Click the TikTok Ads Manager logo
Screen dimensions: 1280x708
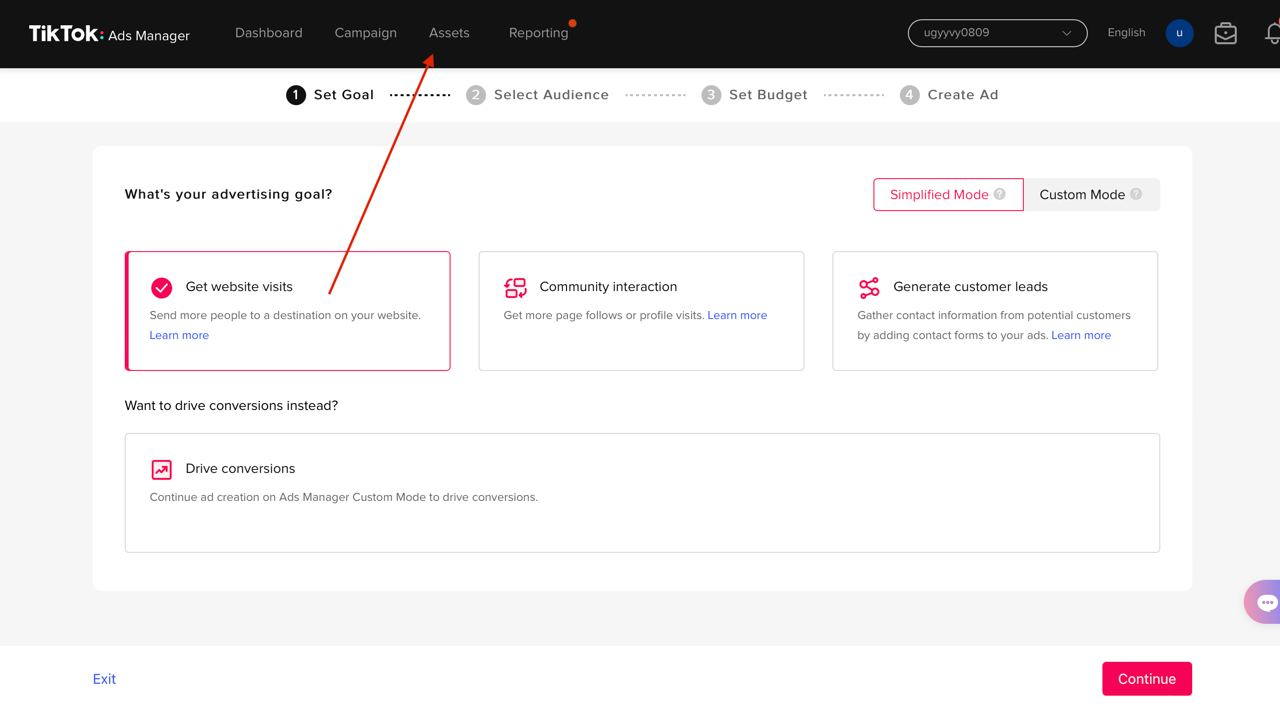(109, 34)
